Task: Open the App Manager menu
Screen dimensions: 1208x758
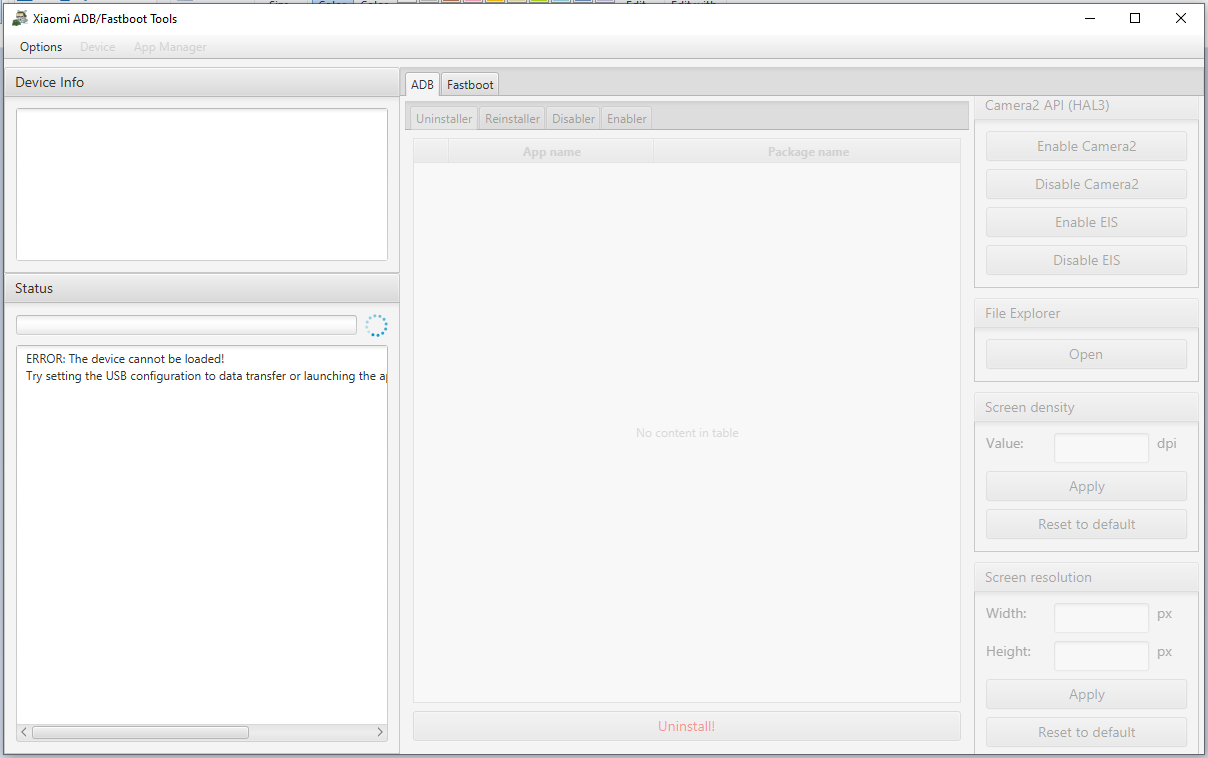Action: (x=170, y=47)
